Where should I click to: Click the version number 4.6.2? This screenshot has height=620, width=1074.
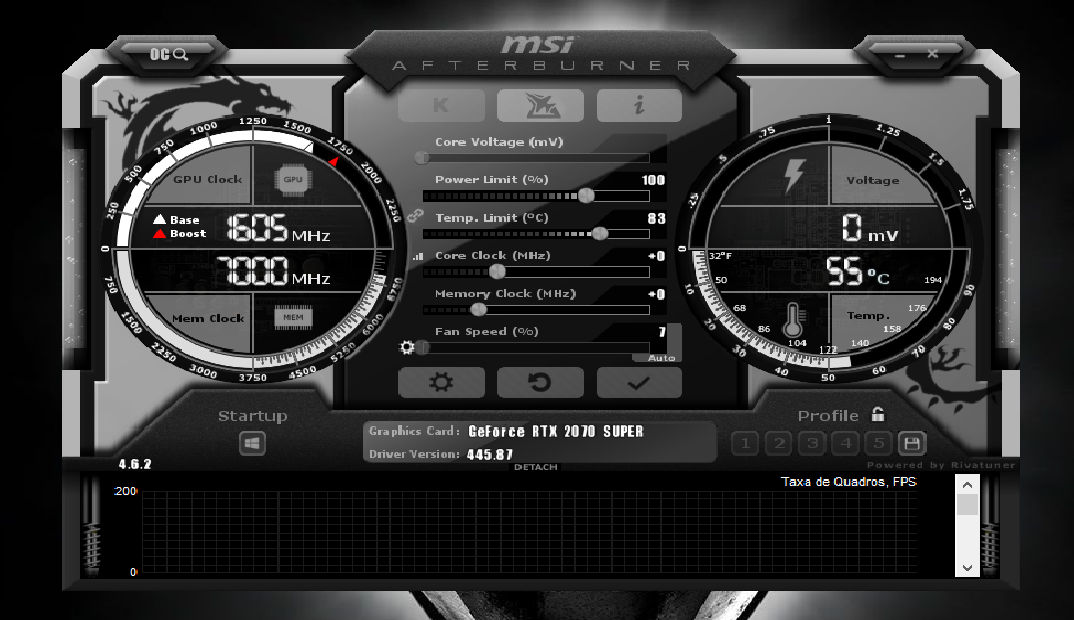tap(135, 464)
